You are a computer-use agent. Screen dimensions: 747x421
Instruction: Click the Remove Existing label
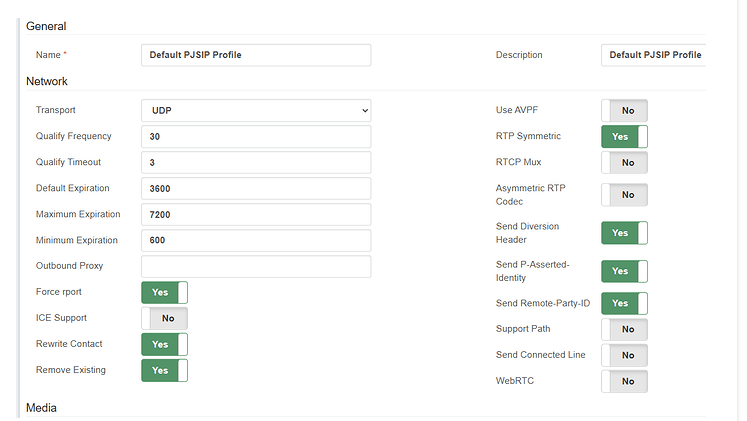71,370
